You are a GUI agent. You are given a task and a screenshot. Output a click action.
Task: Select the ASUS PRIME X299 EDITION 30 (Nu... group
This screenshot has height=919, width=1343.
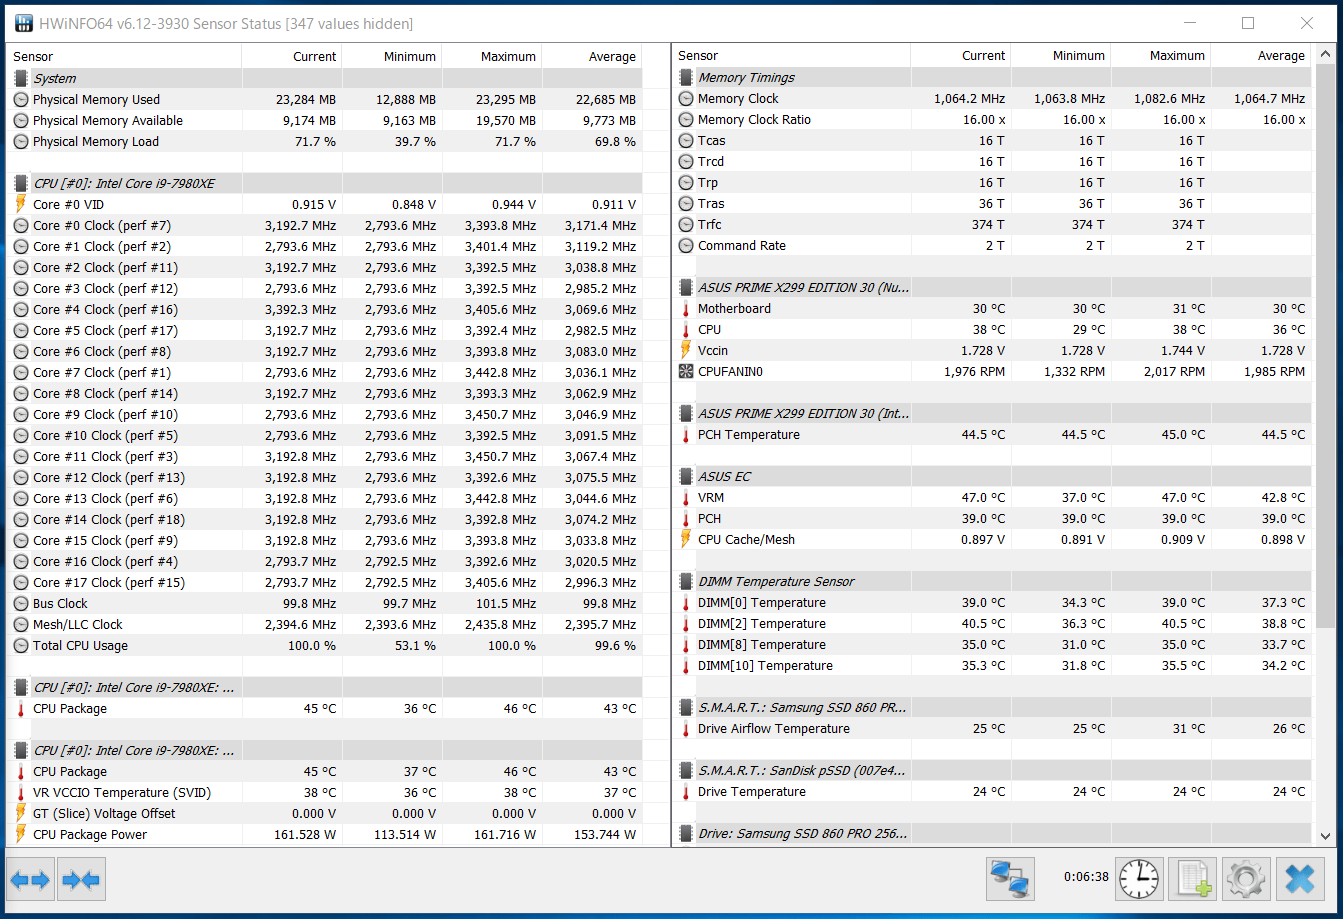tap(992, 287)
